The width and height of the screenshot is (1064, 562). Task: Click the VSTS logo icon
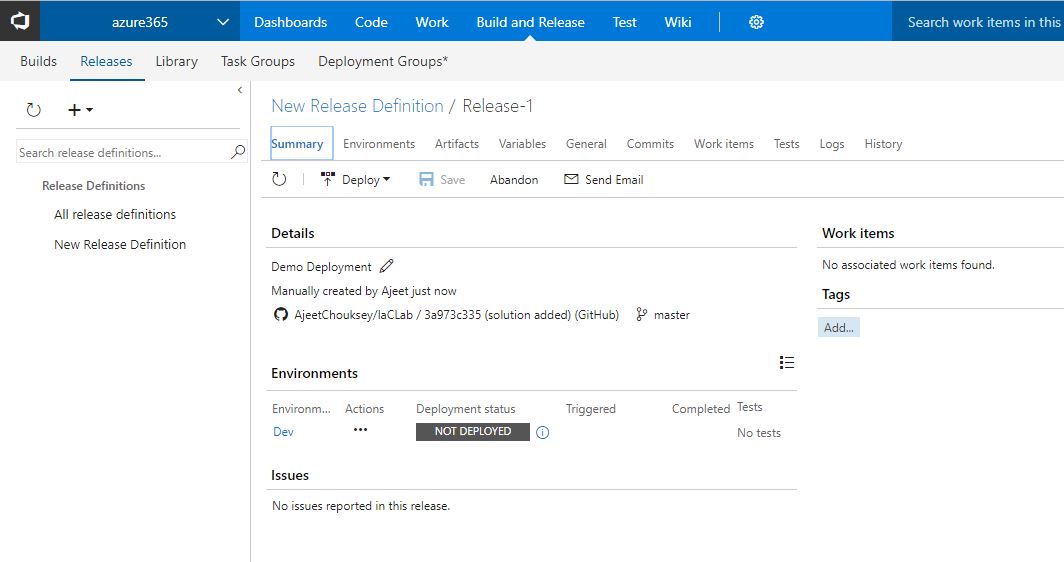(20, 21)
